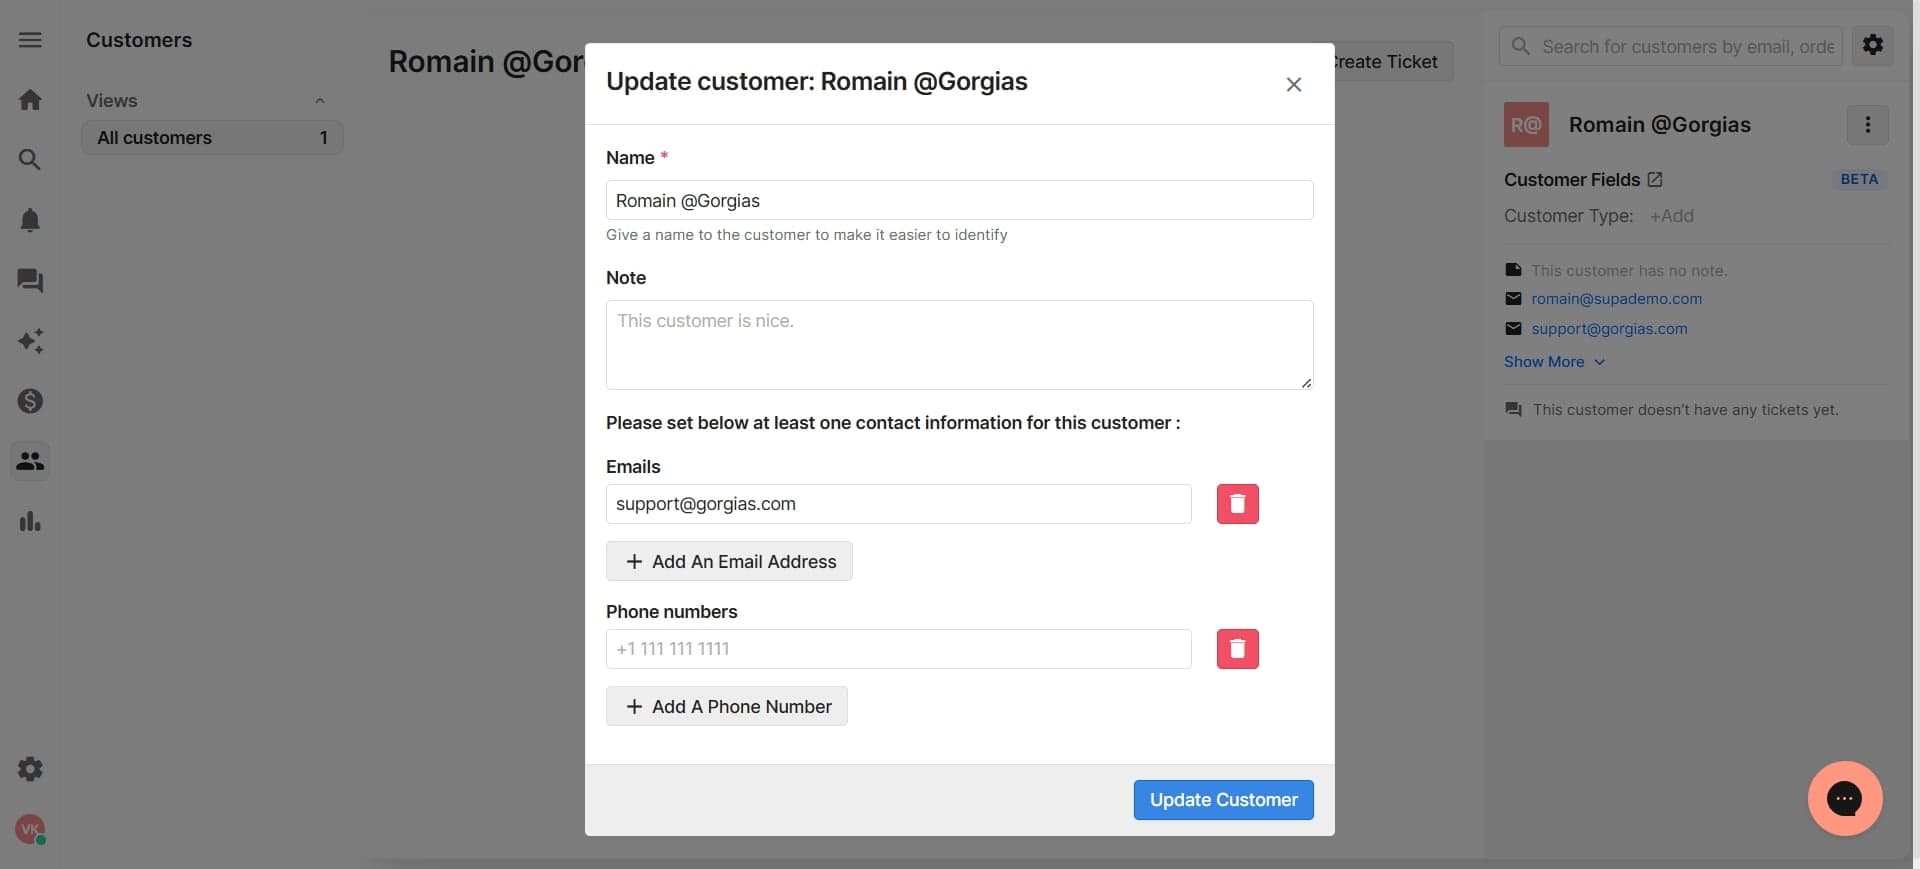Viewport: 1920px width, 869px height.
Task: Click Add A Phone Number button
Action: 726,707
